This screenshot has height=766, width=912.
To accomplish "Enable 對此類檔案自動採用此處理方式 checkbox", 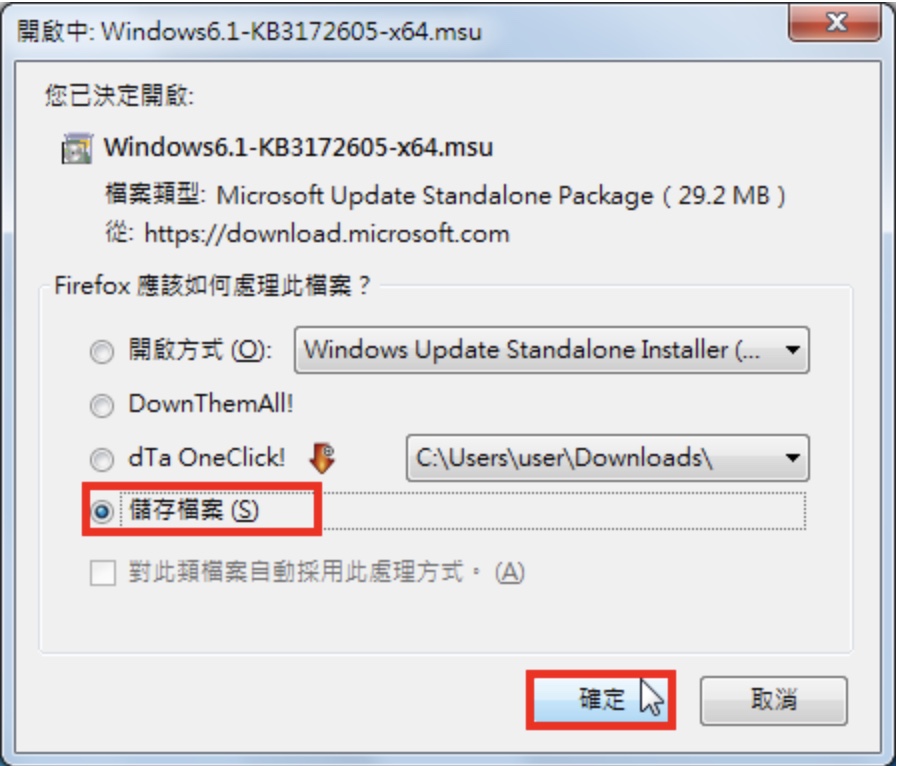I will point(103,573).
